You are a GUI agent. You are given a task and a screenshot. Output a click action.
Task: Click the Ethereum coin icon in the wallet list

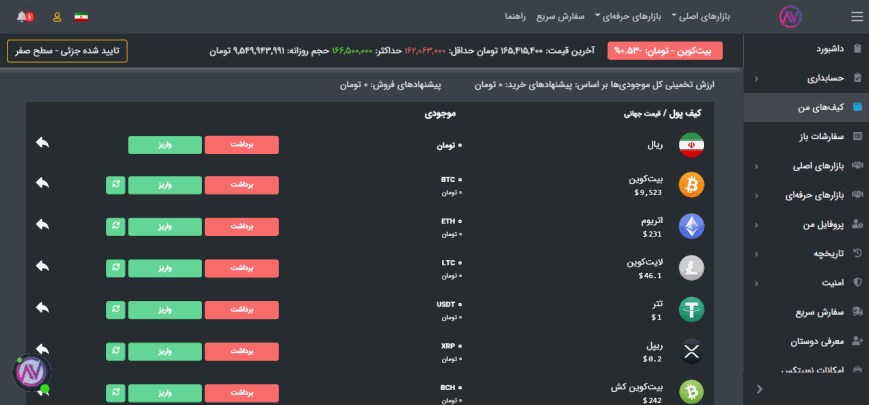click(691, 226)
